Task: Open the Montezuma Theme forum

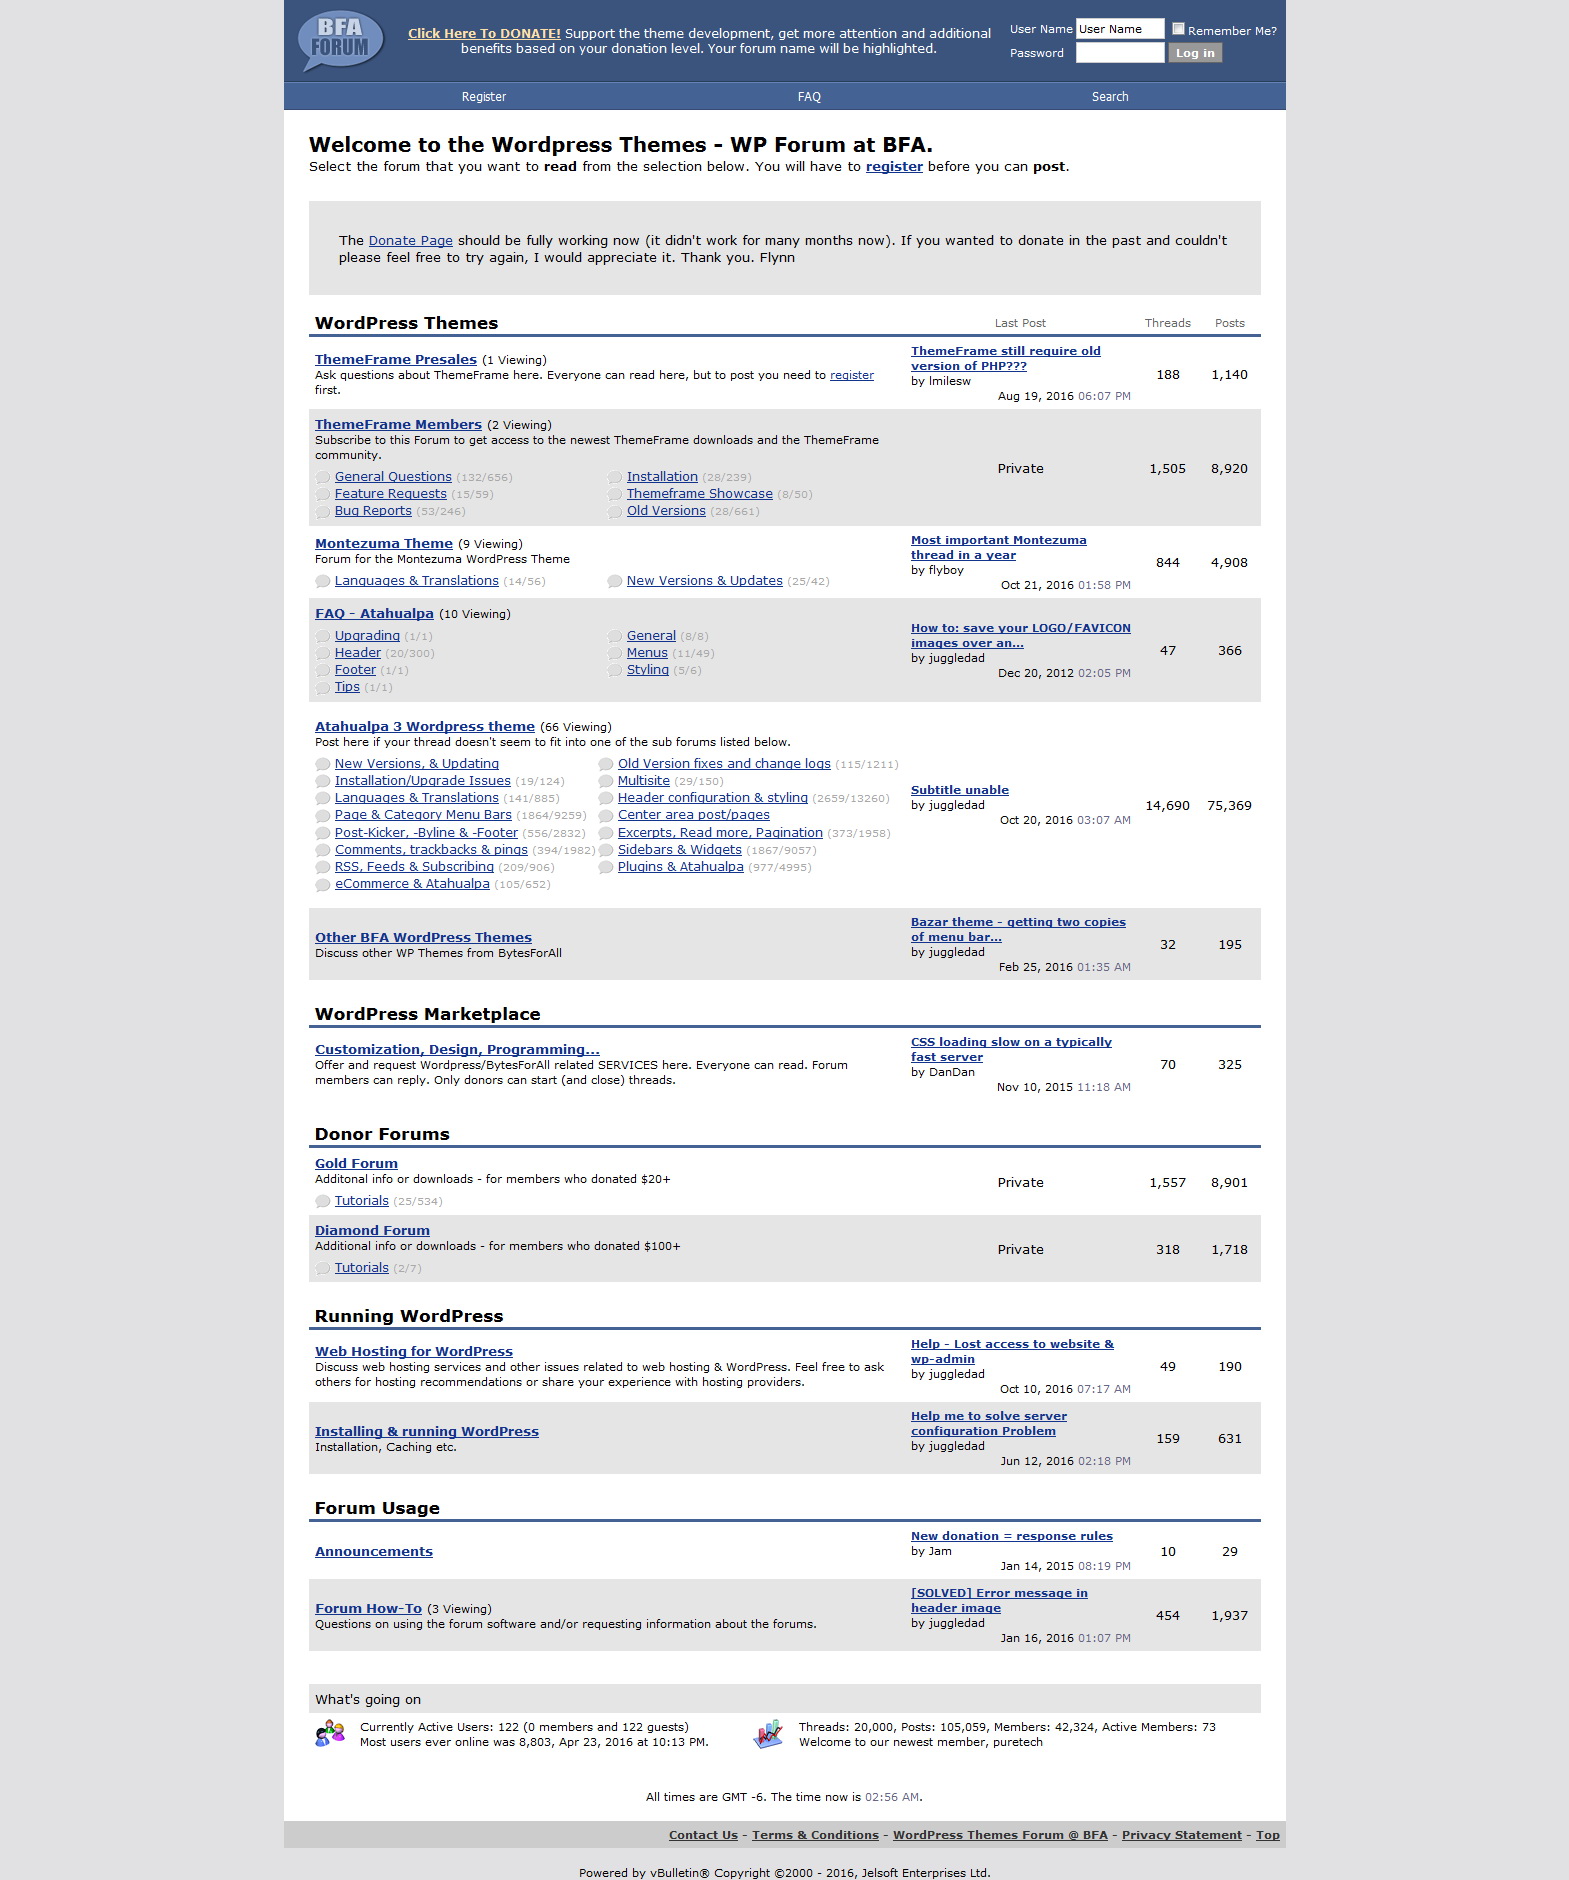Action: tap(384, 543)
